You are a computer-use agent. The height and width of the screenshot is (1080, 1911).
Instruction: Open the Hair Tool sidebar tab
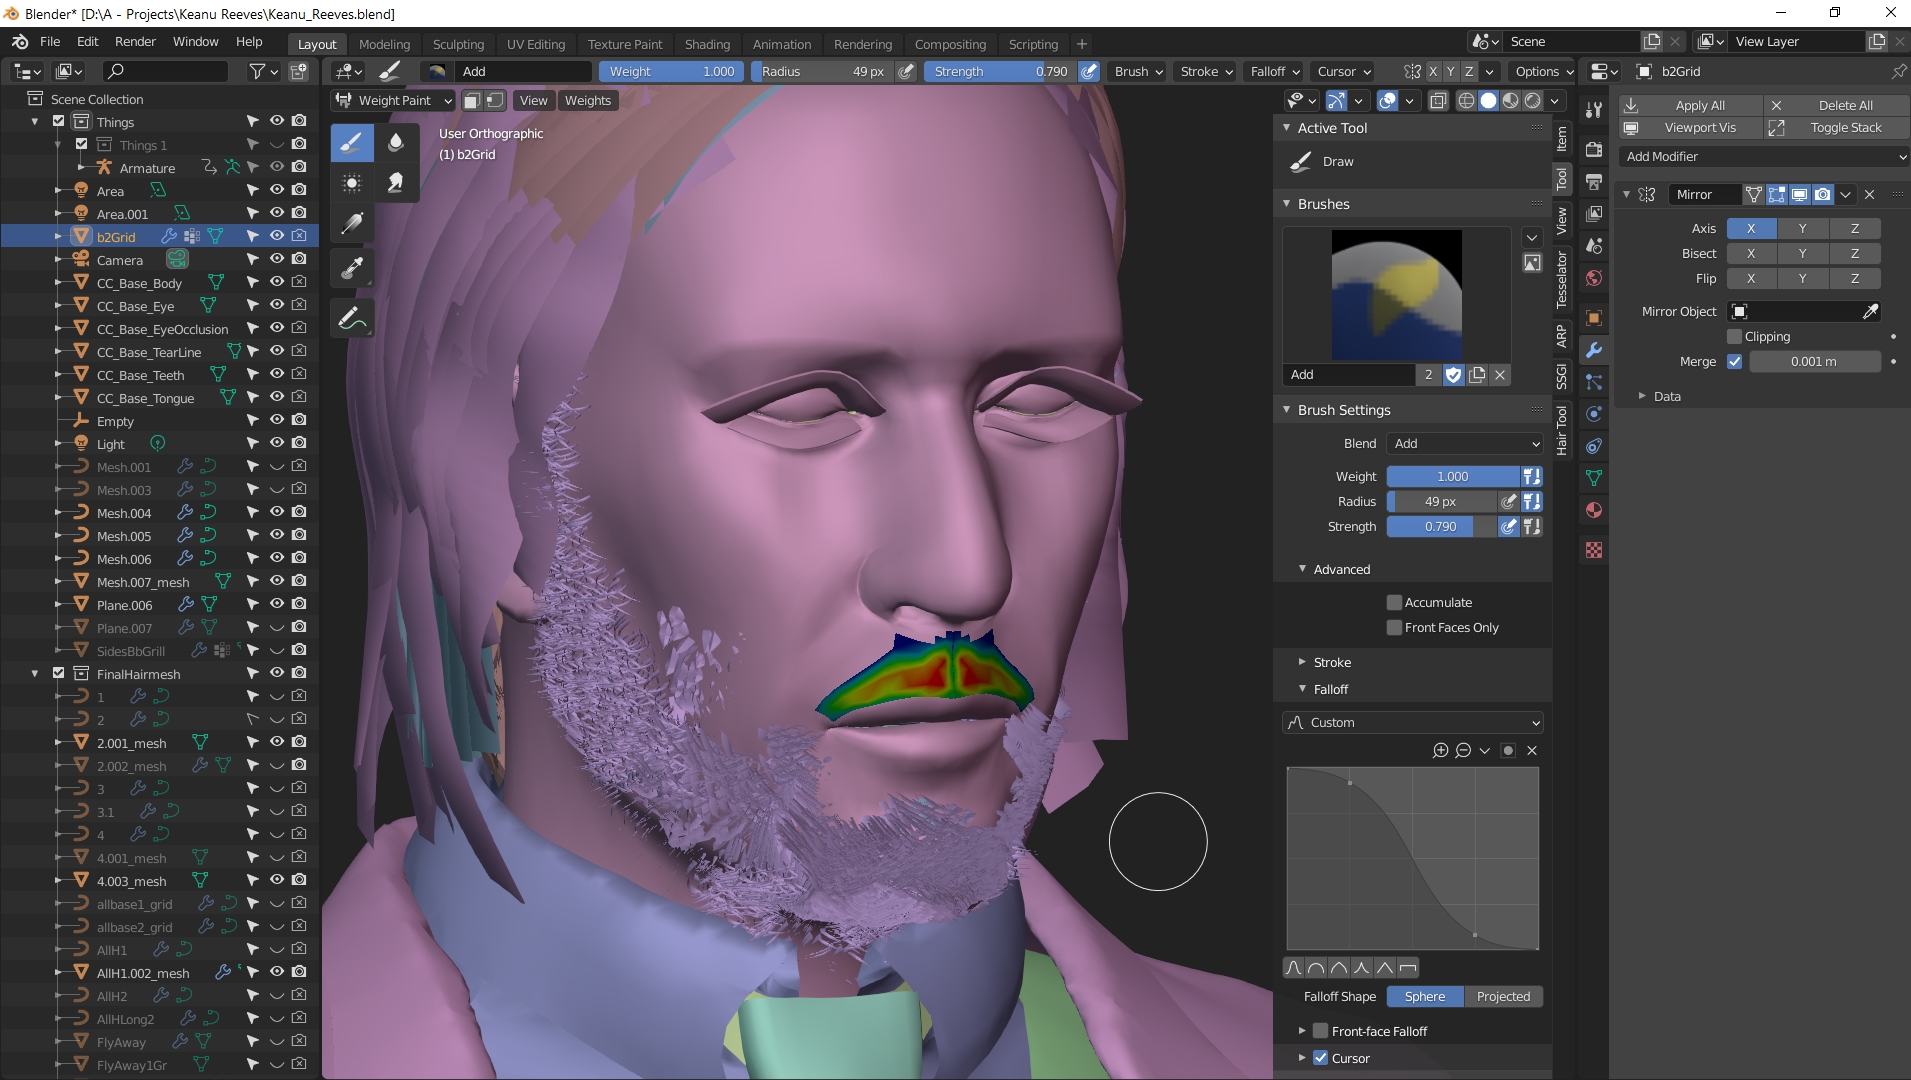click(x=1561, y=430)
